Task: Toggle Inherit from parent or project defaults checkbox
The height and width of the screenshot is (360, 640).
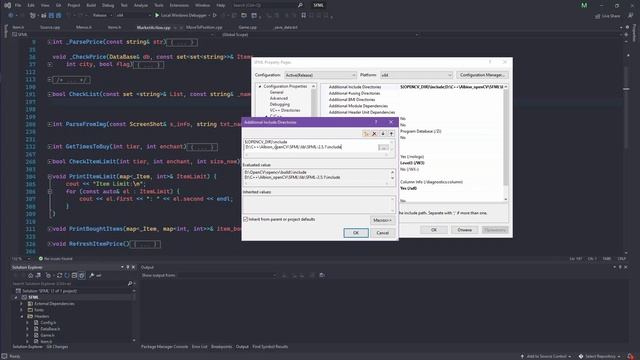Action: click(x=246, y=219)
